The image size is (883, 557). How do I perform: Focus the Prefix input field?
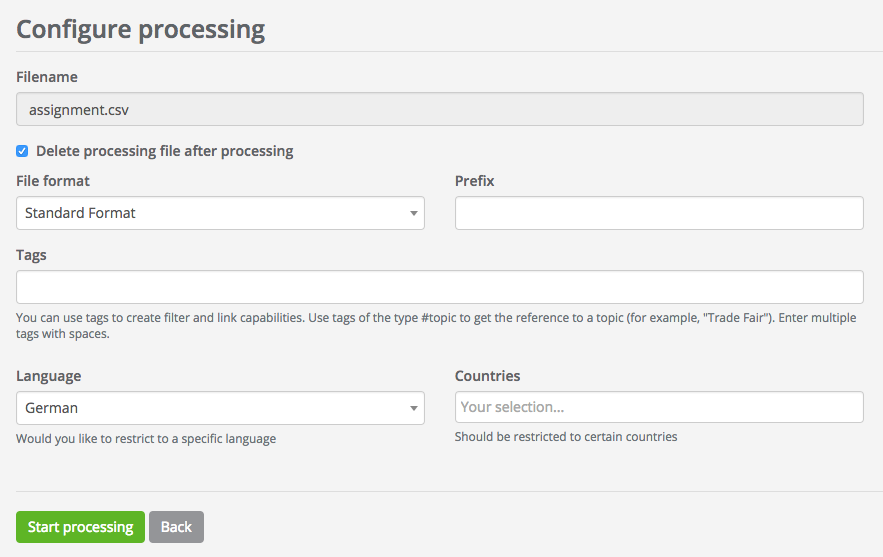tap(658, 213)
